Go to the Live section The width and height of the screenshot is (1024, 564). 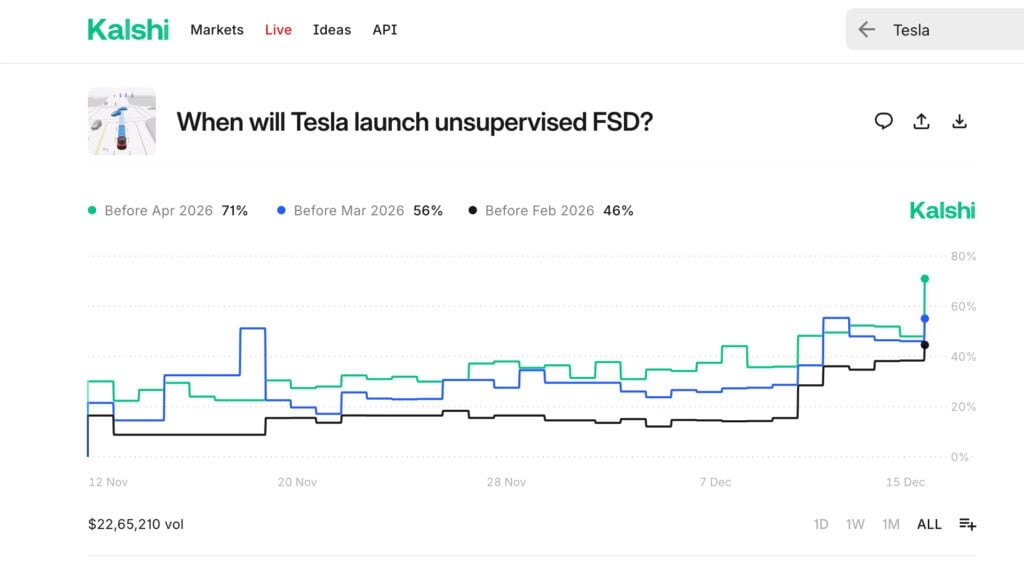pos(278,30)
